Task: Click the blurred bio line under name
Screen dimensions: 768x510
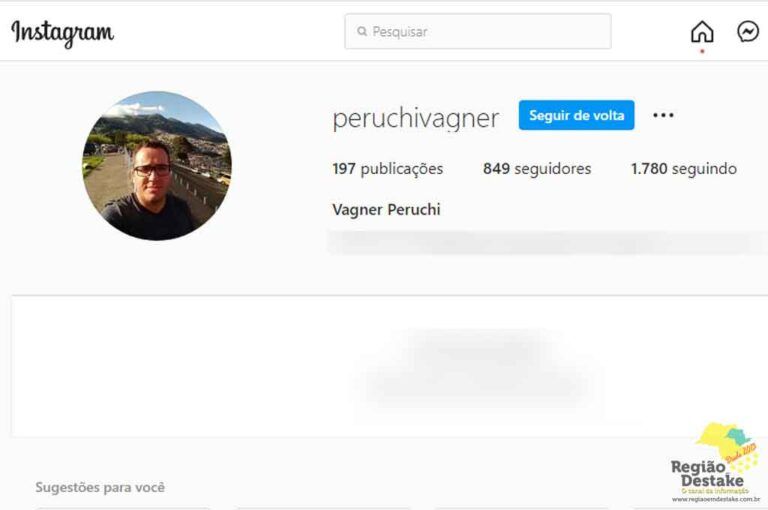Action: (x=548, y=242)
